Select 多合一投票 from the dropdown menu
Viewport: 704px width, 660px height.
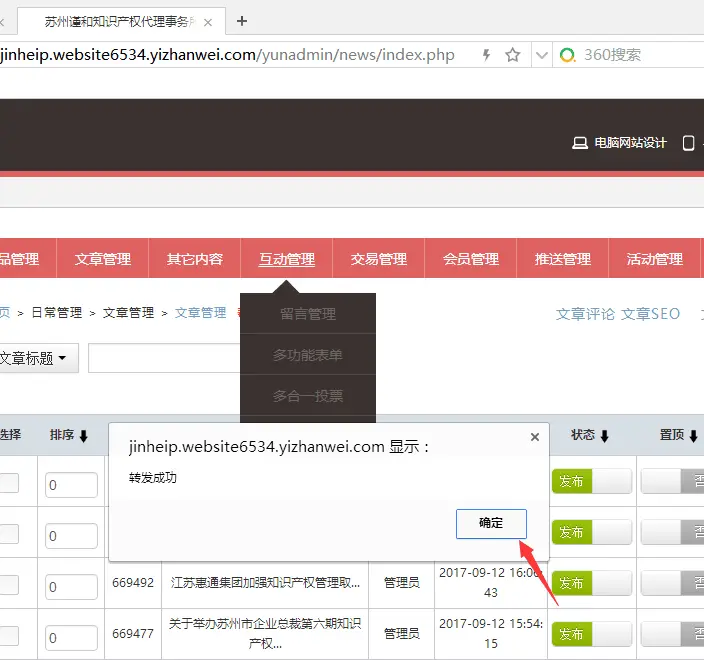[308, 396]
